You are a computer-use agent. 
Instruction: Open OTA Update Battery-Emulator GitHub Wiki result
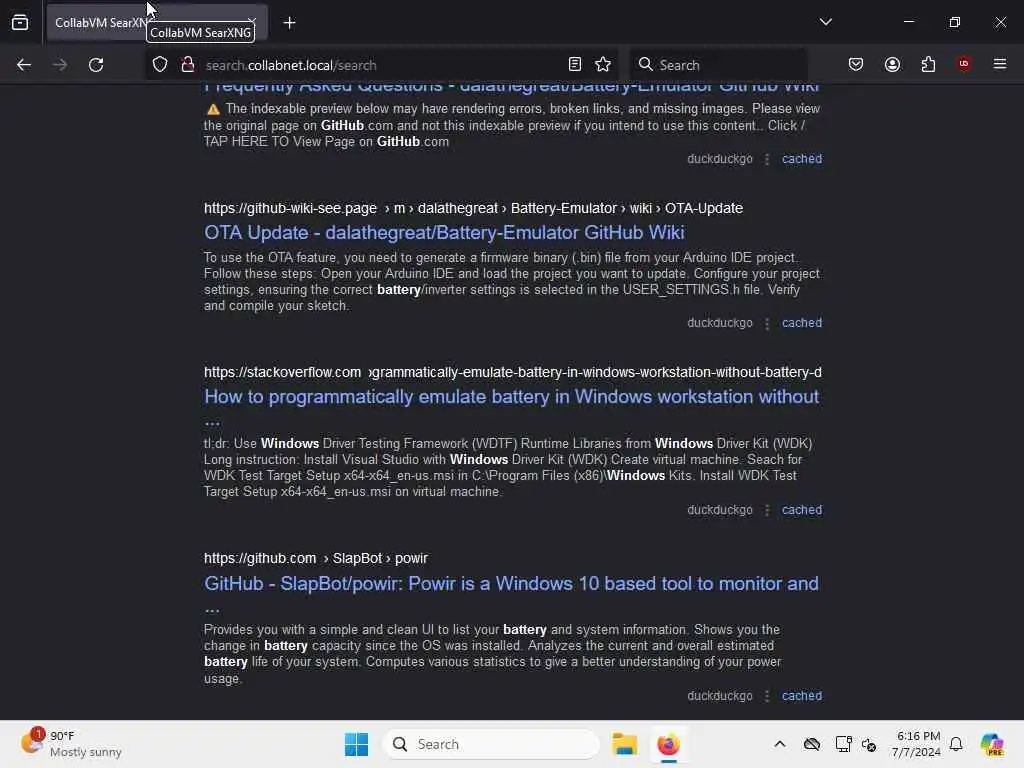(444, 232)
